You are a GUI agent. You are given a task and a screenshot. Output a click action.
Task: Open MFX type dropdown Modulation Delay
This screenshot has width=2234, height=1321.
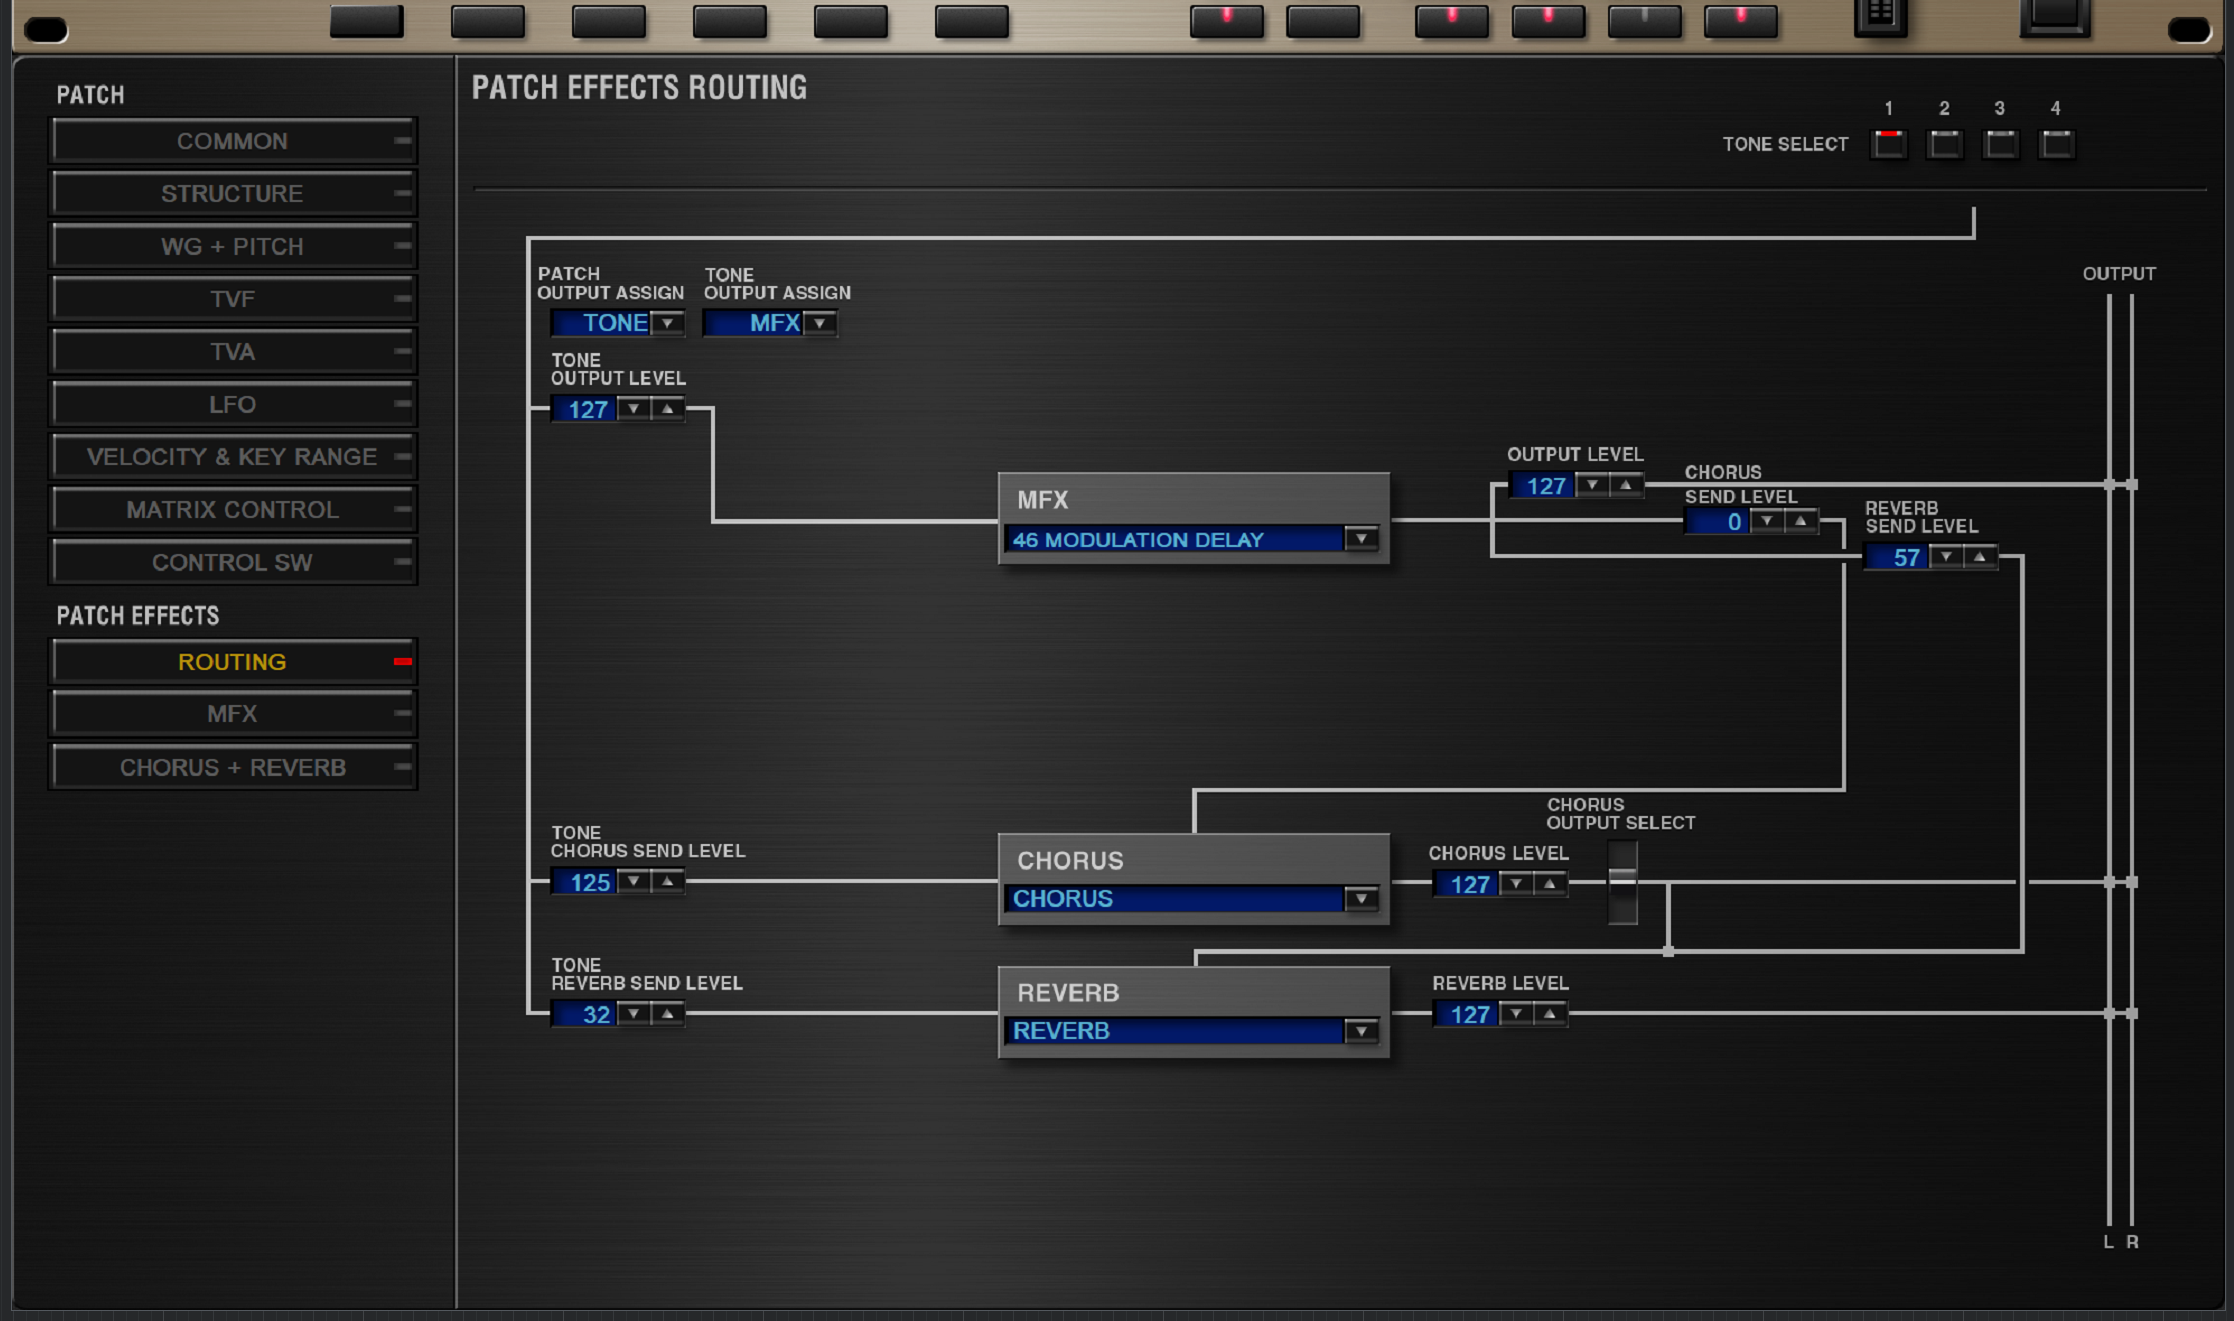point(1360,539)
